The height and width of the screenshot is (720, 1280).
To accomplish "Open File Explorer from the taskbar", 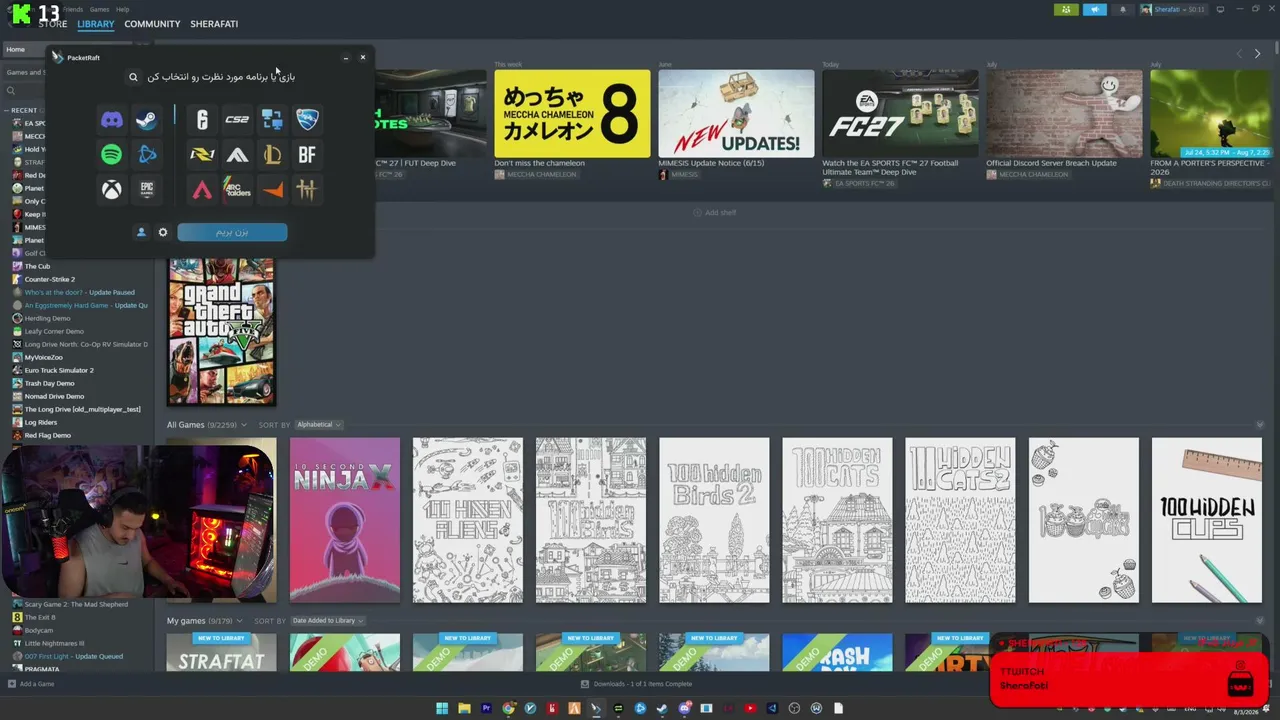I will coord(464,709).
